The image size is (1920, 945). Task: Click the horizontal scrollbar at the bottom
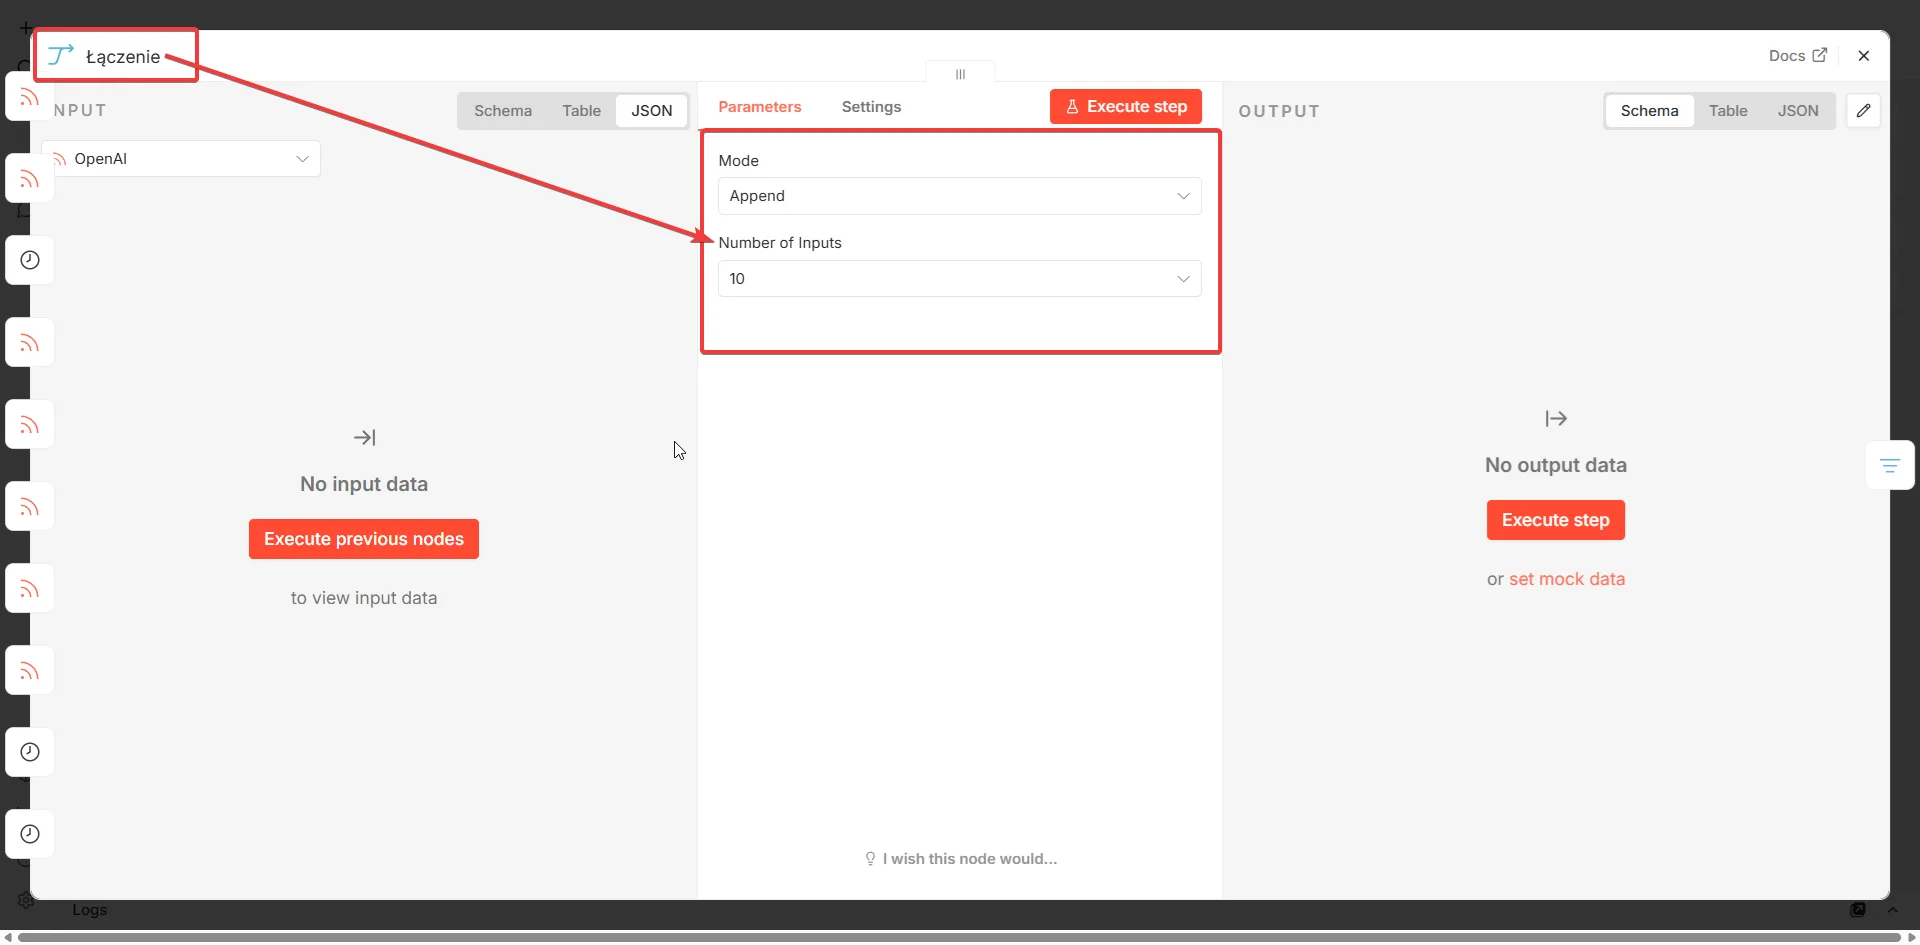[x=960, y=937]
